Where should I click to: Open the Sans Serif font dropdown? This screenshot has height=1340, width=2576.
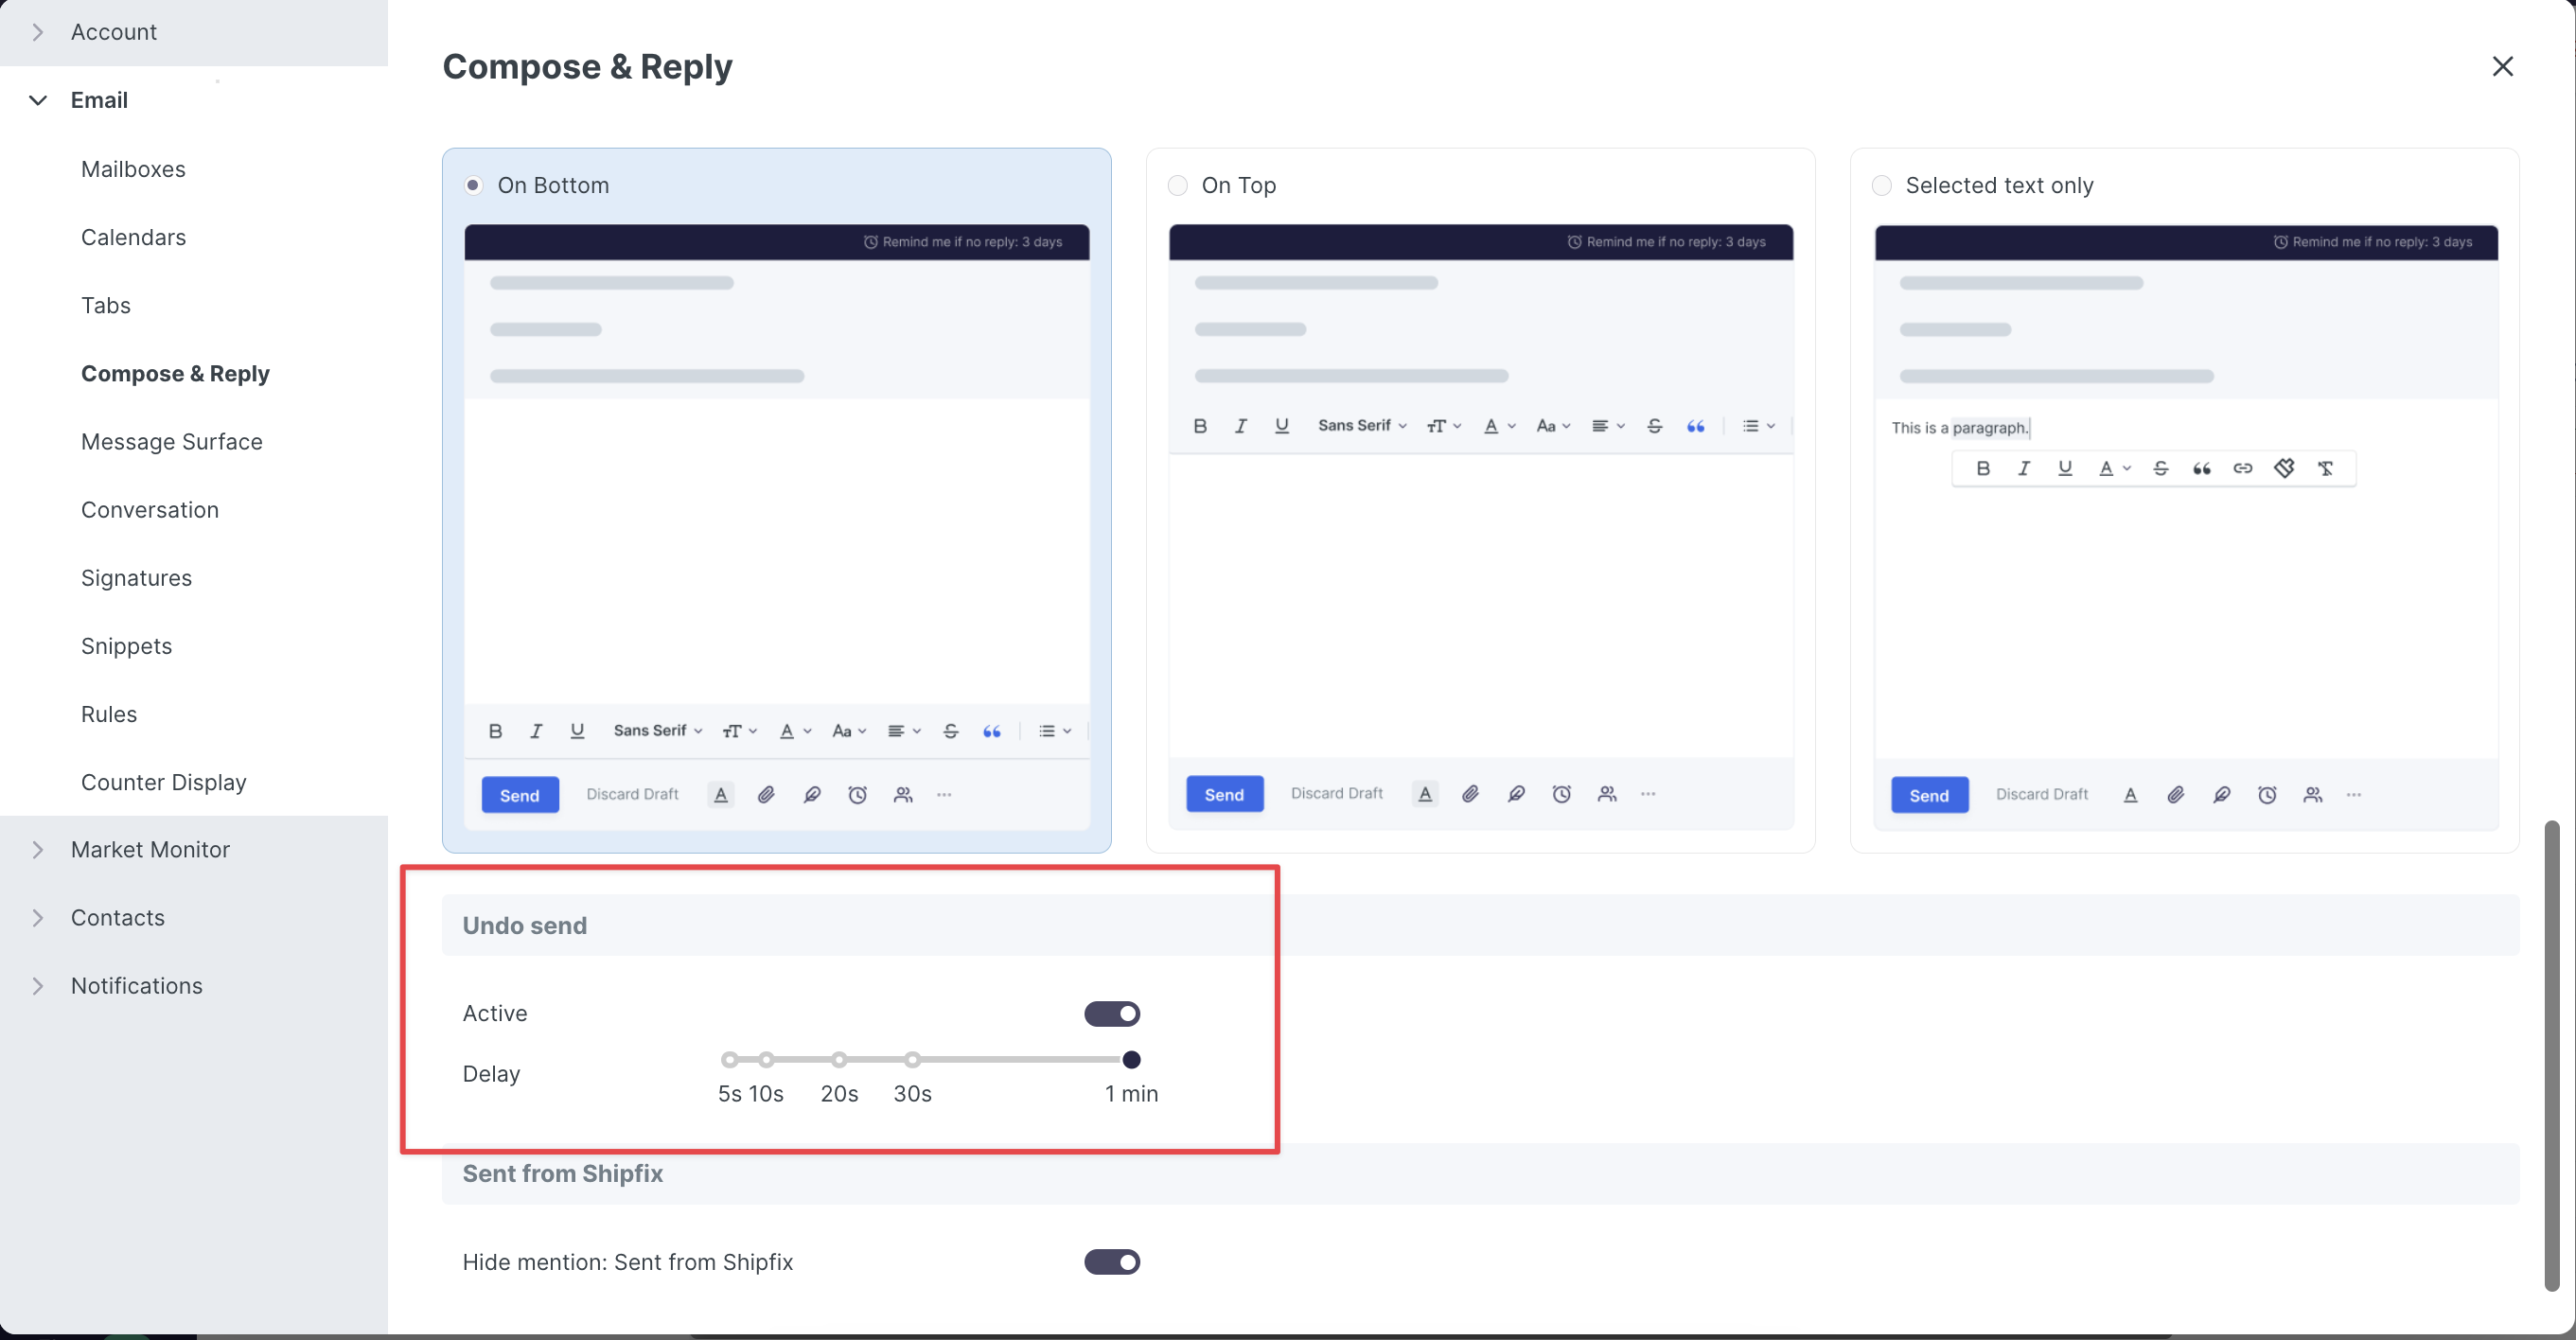tap(657, 730)
